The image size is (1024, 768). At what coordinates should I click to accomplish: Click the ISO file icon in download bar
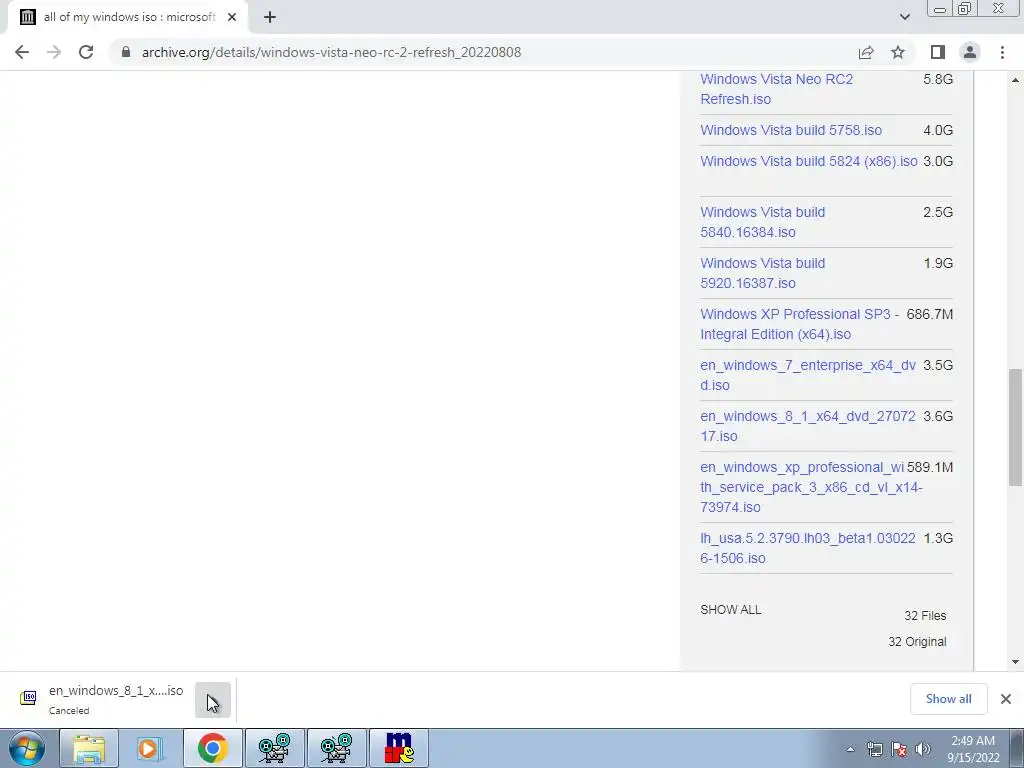pos(28,698)
